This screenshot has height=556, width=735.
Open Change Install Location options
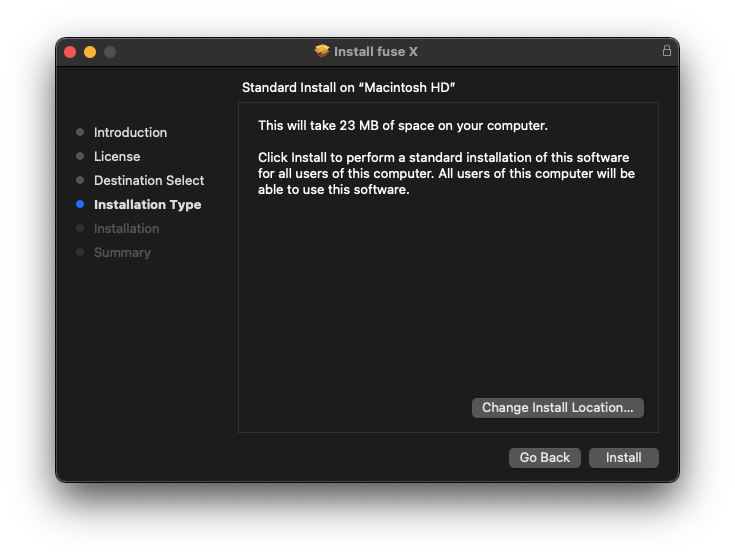(x=558, y=408)
